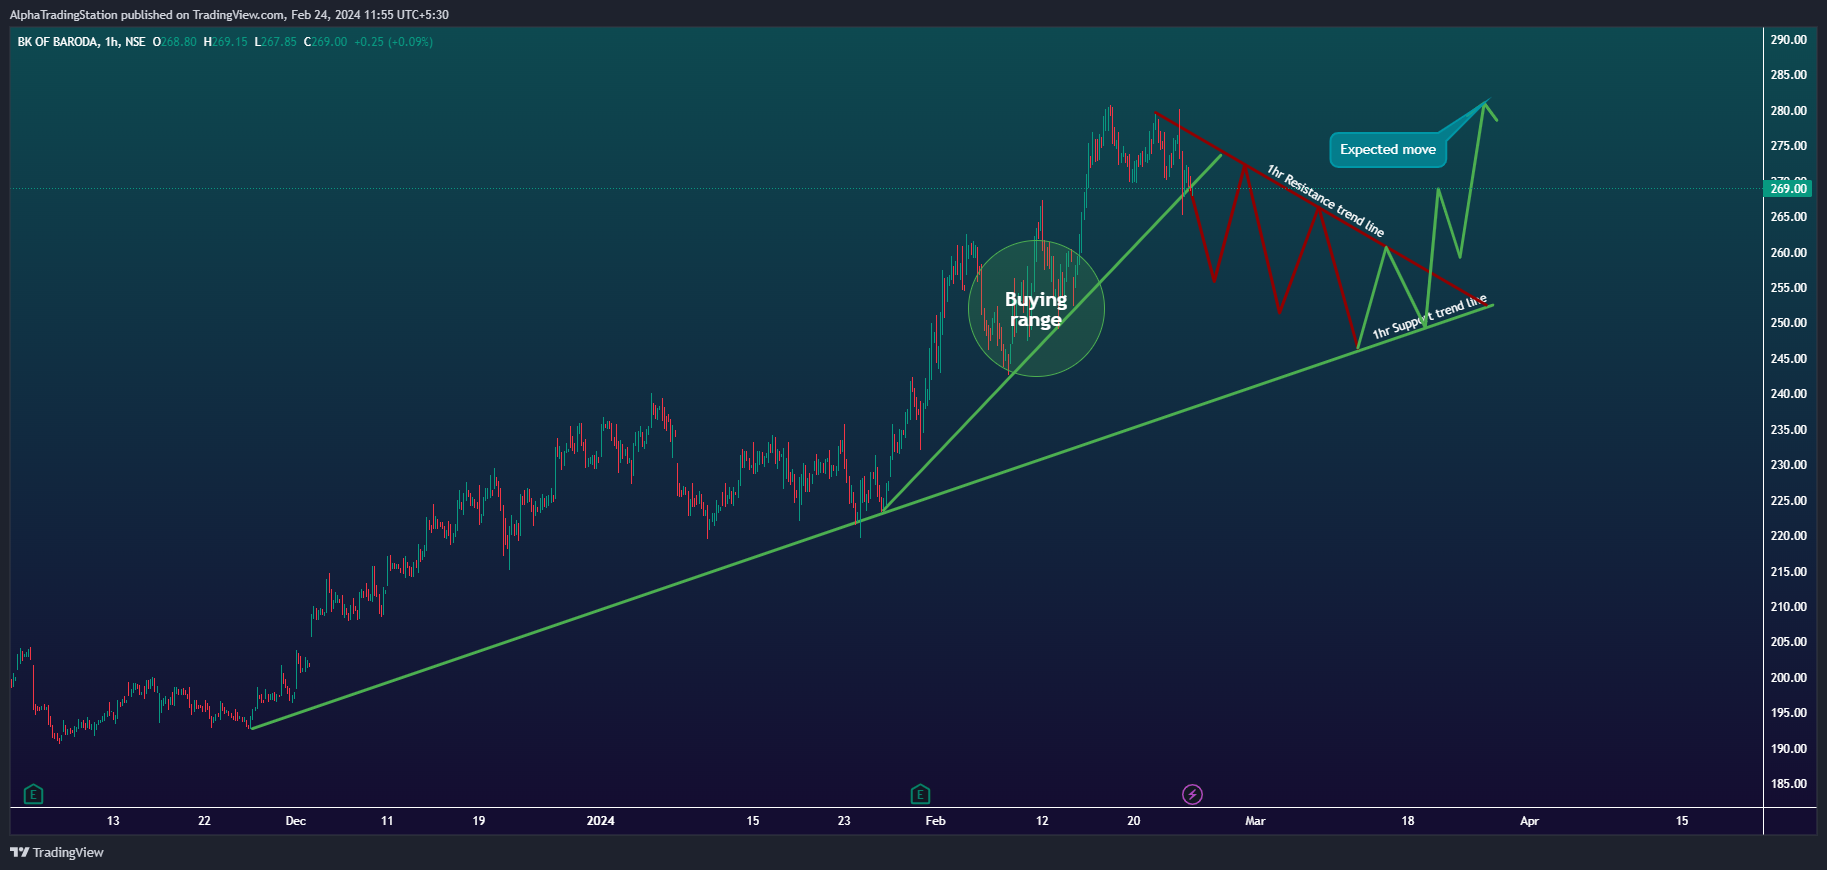Click the close value C269.00

[326, 42]
